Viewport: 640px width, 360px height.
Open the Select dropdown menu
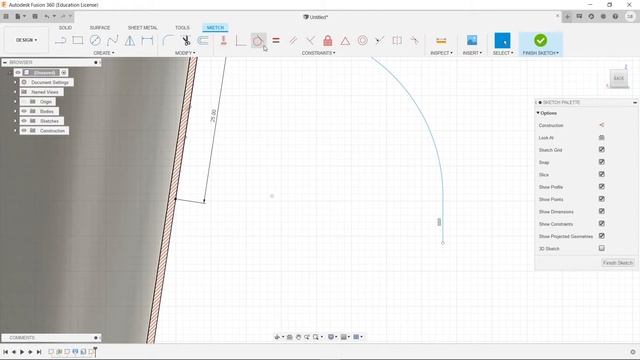pos(503,53)
